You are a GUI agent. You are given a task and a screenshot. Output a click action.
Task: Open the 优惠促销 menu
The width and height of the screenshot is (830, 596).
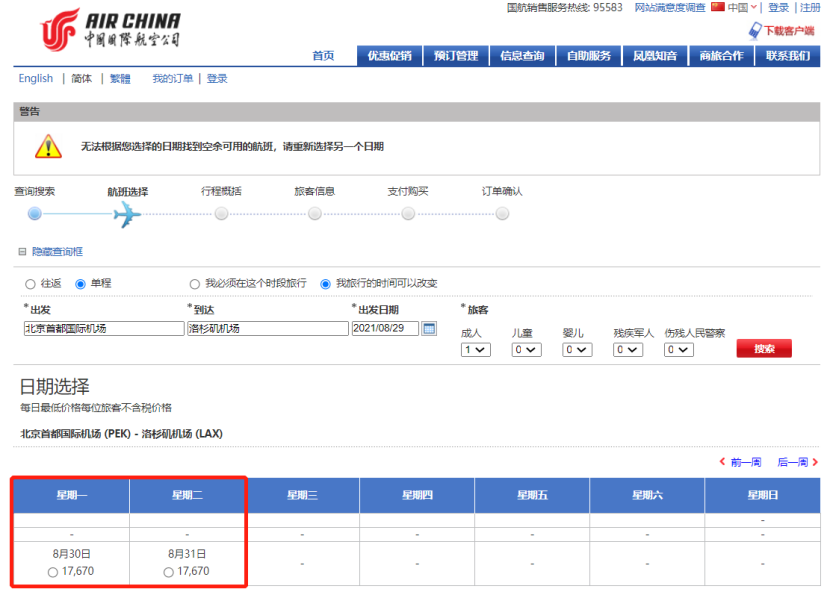click(389, 56)
